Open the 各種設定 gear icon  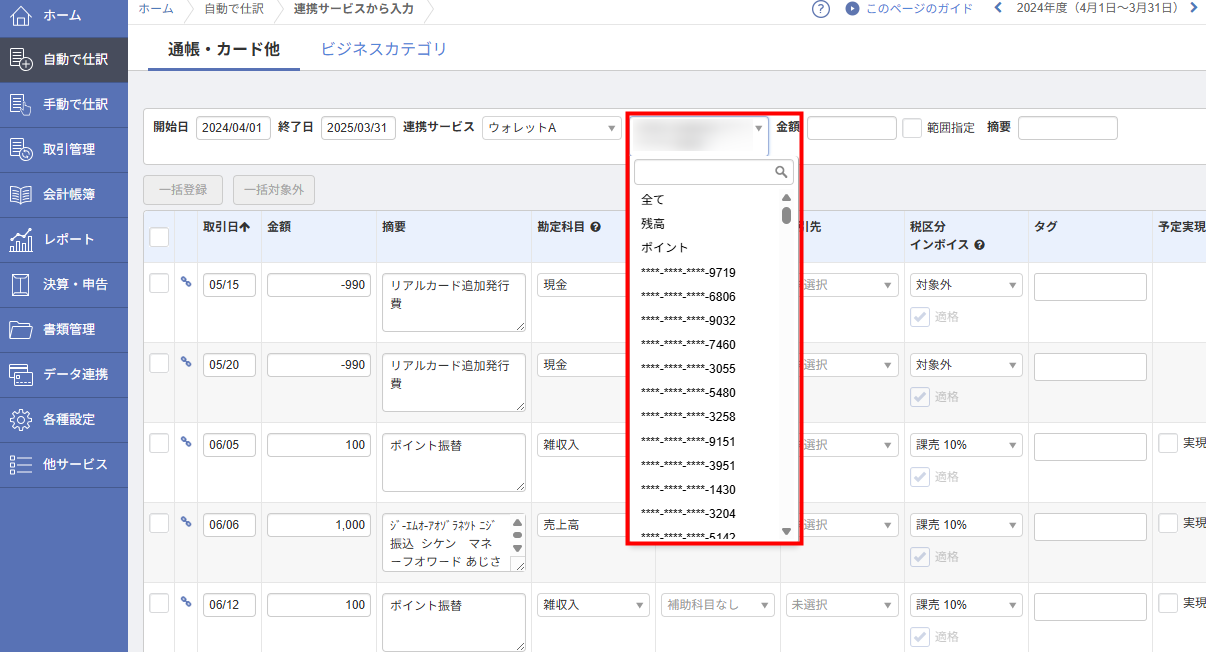coord(21,419)
